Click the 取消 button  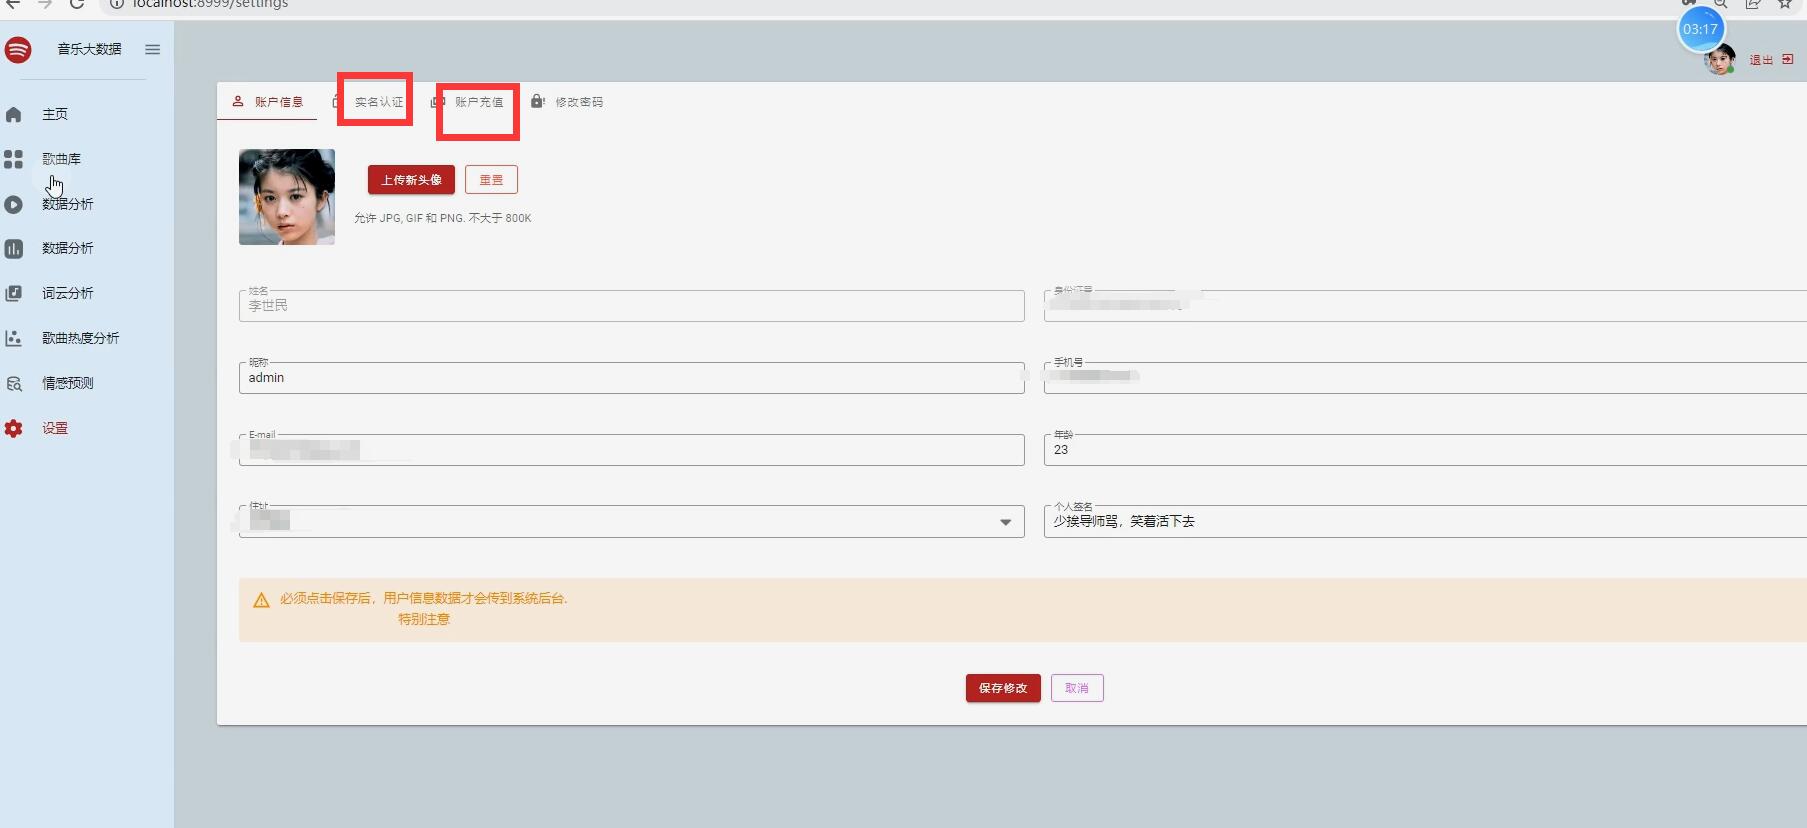point(1077,688)
